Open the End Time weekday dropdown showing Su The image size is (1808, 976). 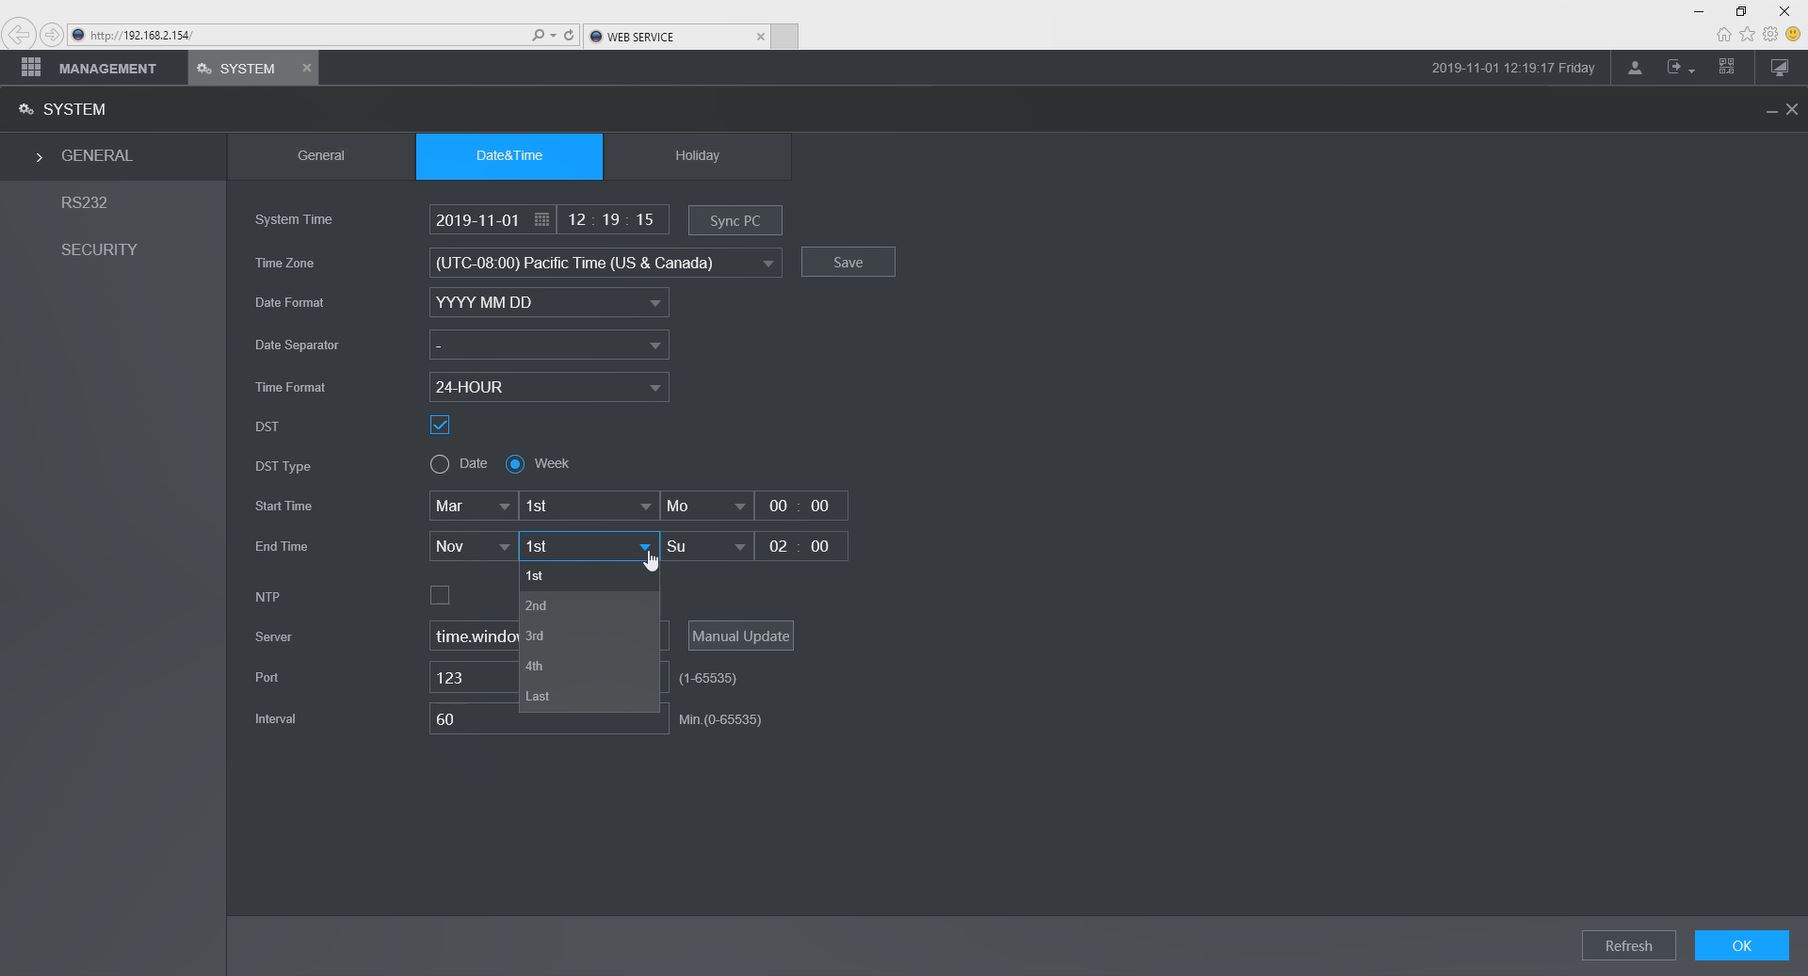pos(707,546)
